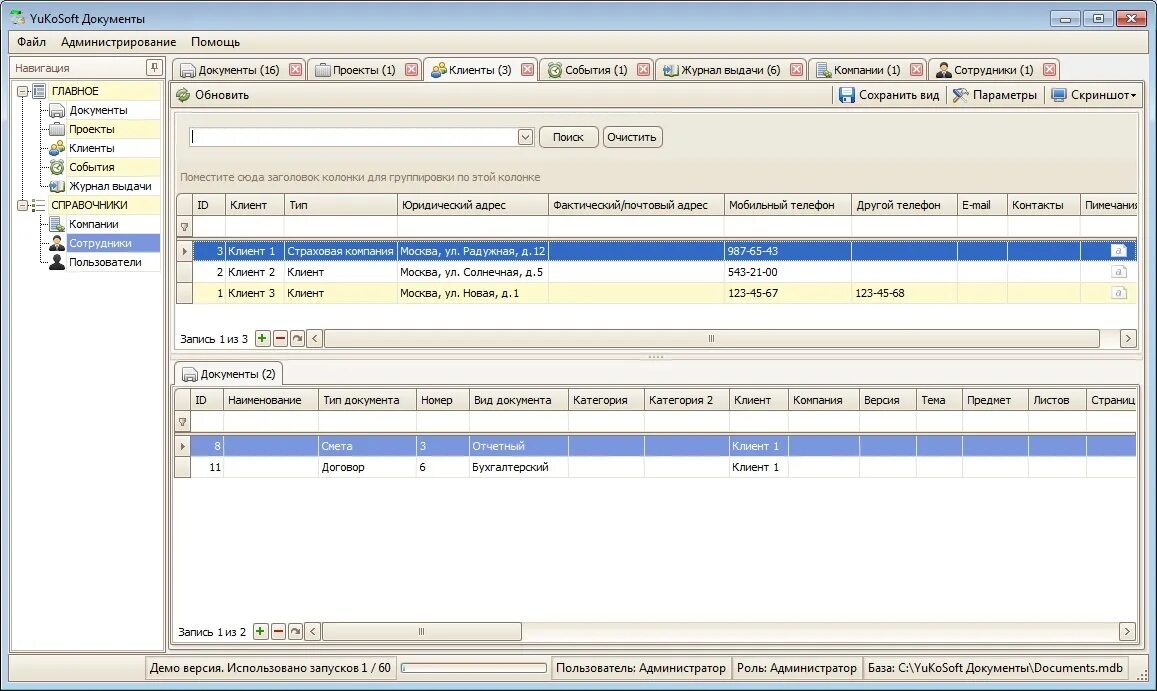The height and width of the screenshot is (691, 1157).
Task: Close the Документы (16) tab
Action: click(295, 70)
